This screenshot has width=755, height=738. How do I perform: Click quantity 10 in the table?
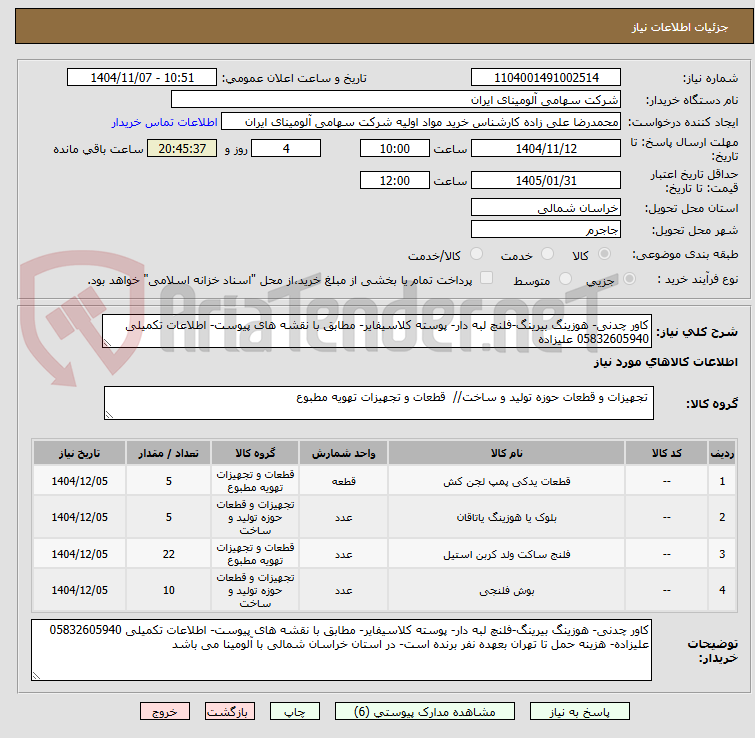[169, 590]
